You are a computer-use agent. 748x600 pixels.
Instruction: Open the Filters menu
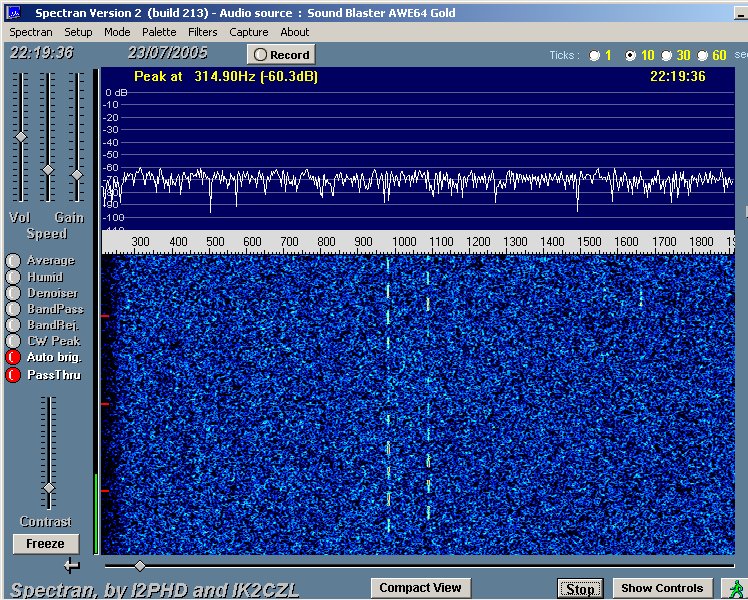pos(203,32)
